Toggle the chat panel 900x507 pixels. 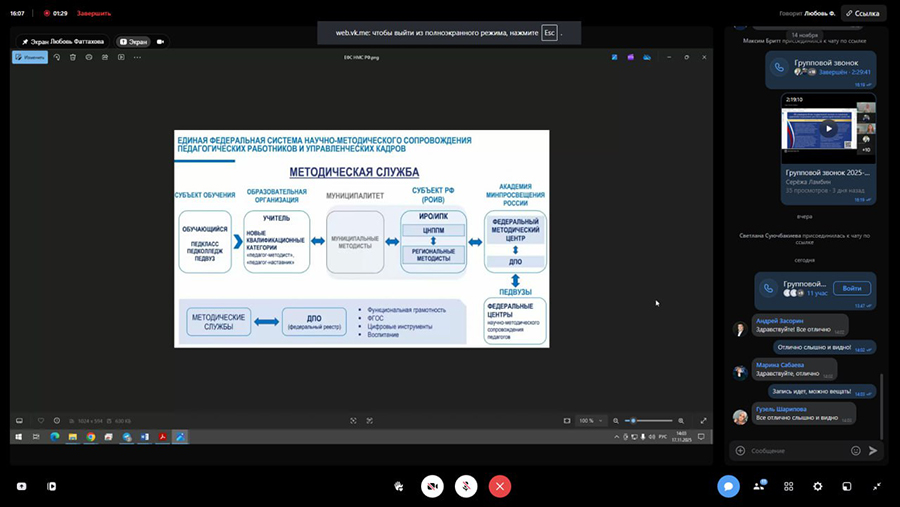[x=728, y=486]
